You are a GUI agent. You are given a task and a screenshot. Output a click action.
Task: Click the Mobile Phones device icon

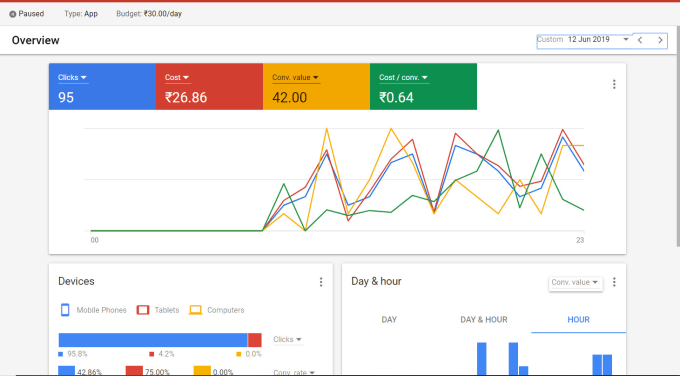[65, 310]
